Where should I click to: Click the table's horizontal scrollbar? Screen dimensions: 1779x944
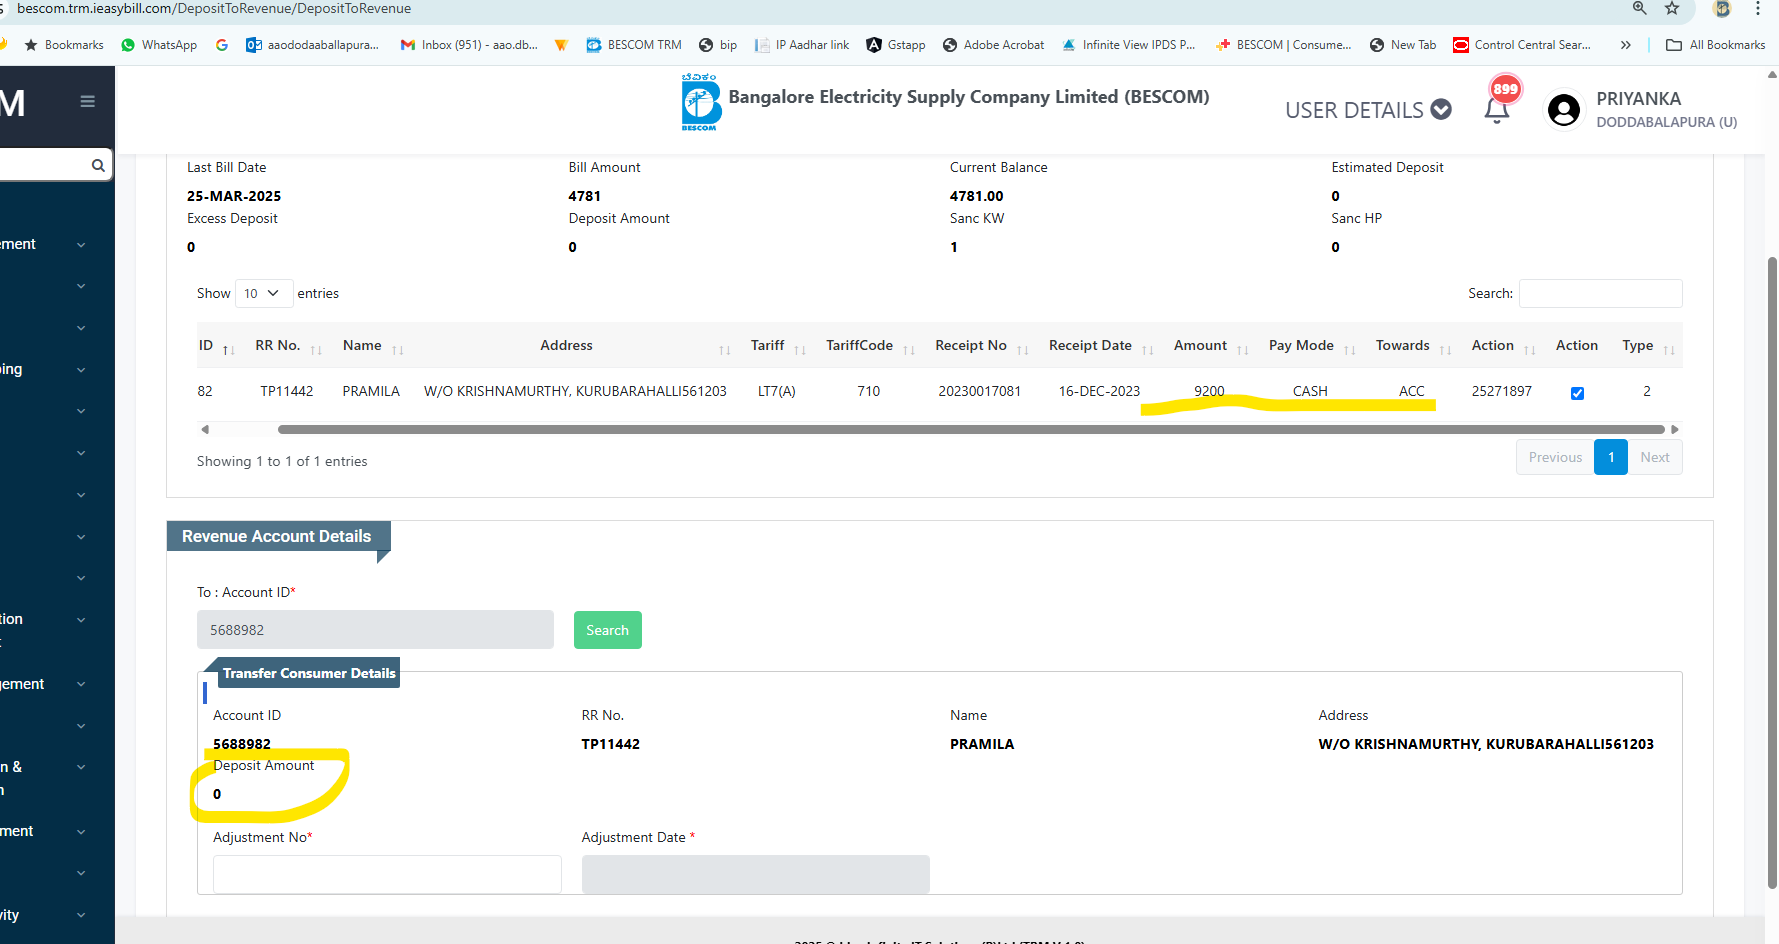pos(970,430)
